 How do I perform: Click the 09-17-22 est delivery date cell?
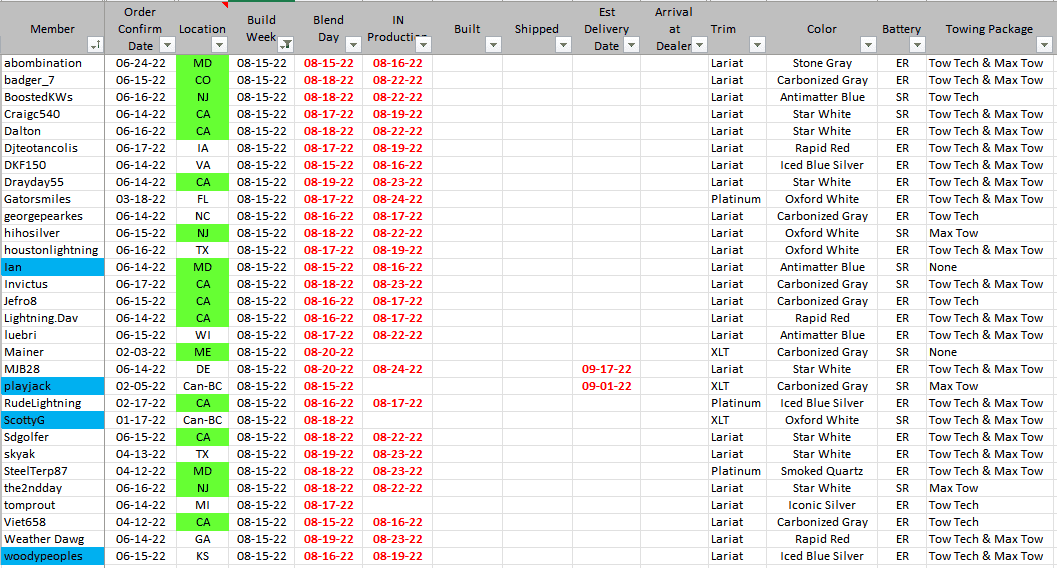pyautogui.click(x=606, y=369)
